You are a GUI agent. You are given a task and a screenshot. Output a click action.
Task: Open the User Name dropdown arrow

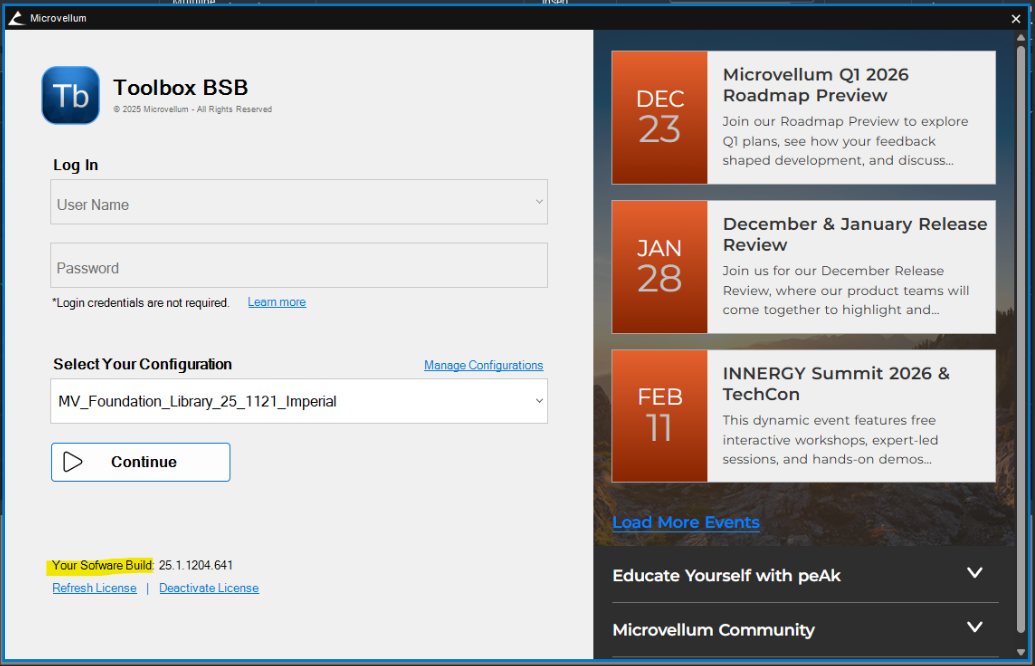point(539,202)
